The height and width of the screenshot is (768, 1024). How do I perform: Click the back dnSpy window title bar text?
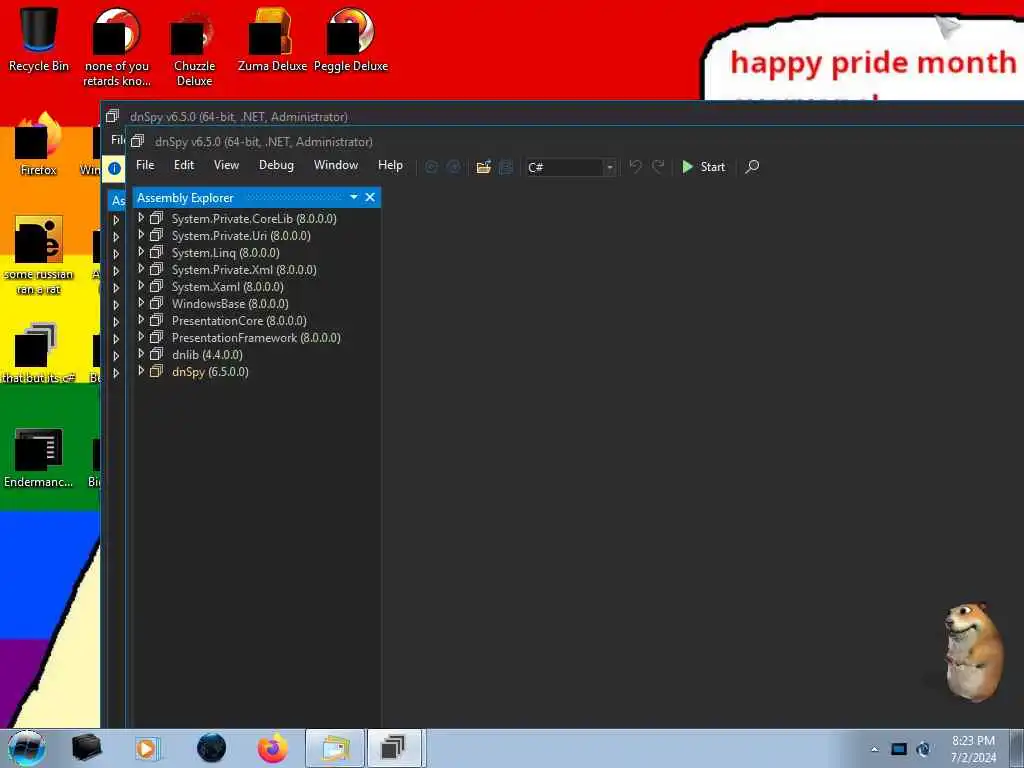coord(238,117)
